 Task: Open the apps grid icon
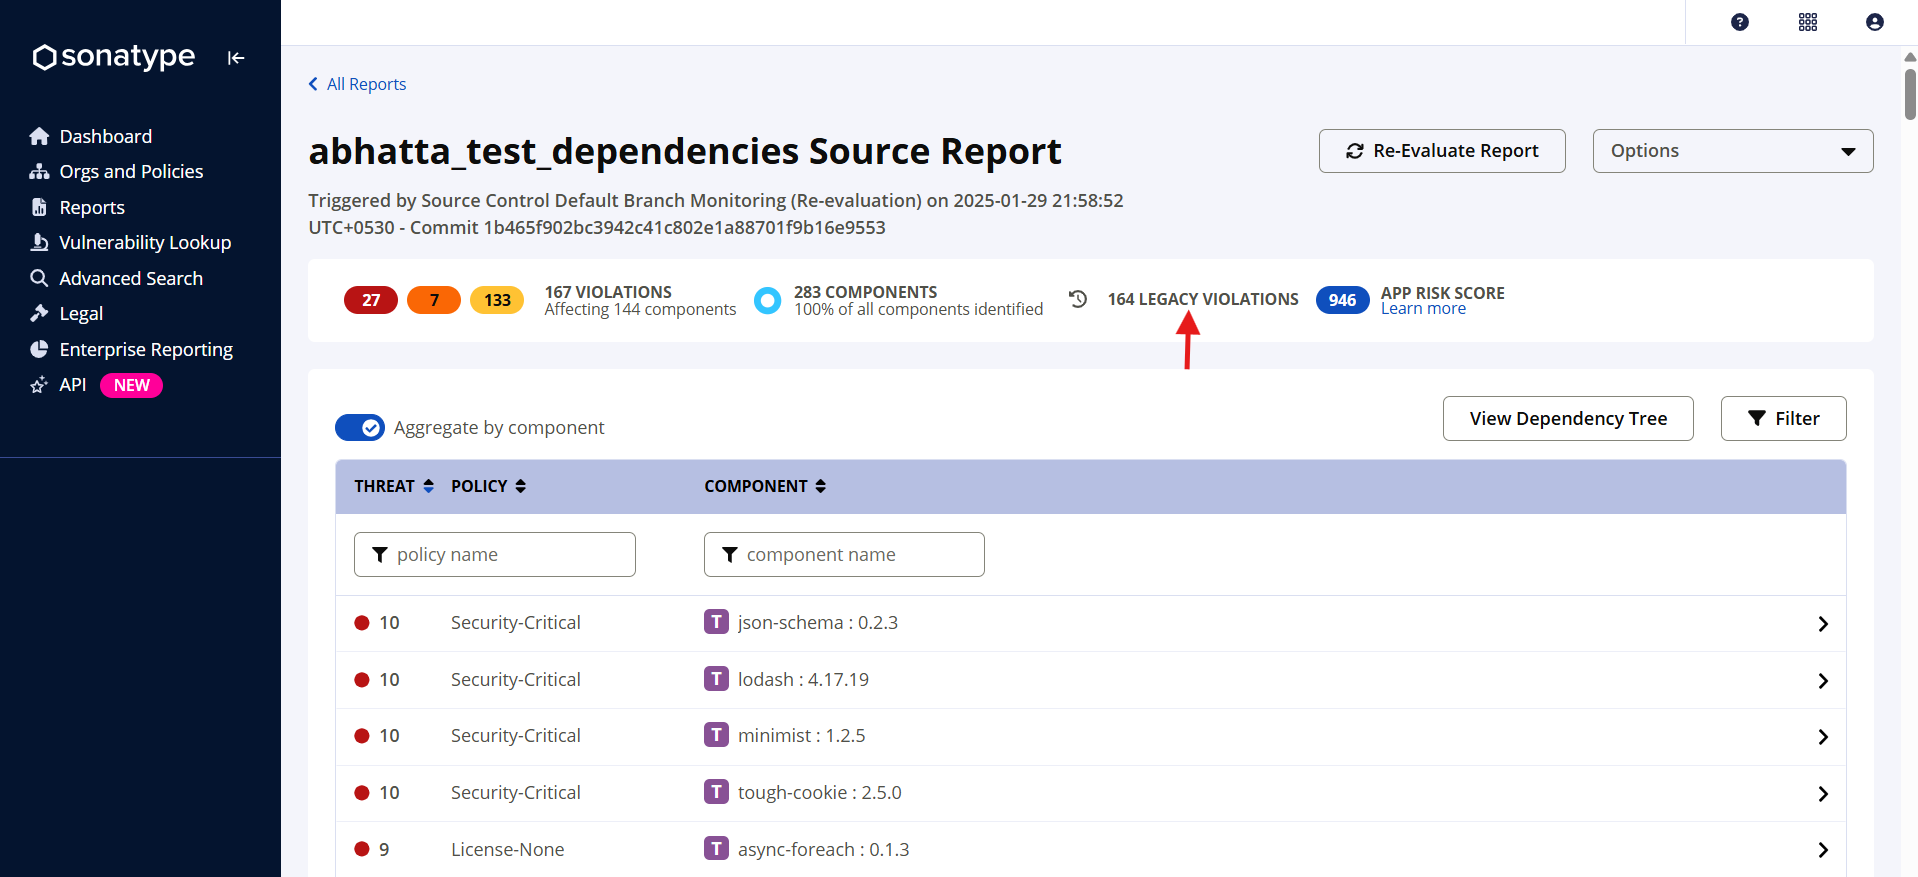pyautogui.click(x=1808, y=22)
